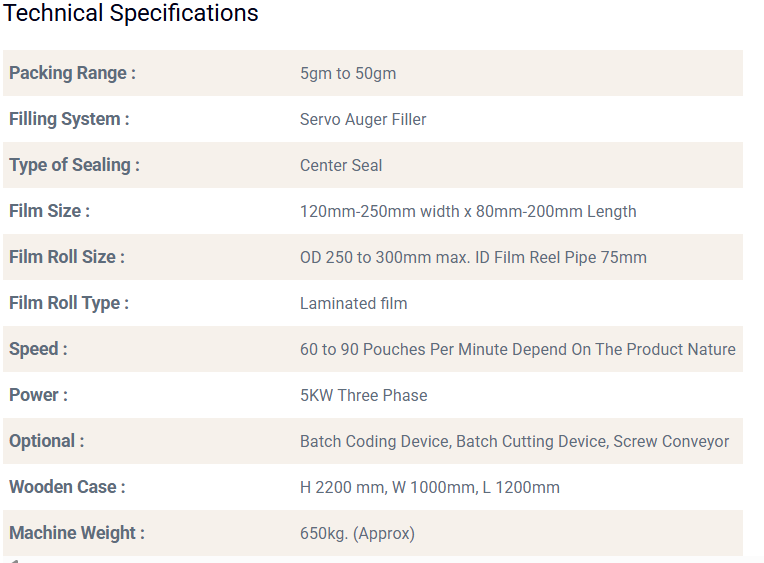Click the Type of Sealing label
This screenshot has width=764, height=563.
[74, 165]
